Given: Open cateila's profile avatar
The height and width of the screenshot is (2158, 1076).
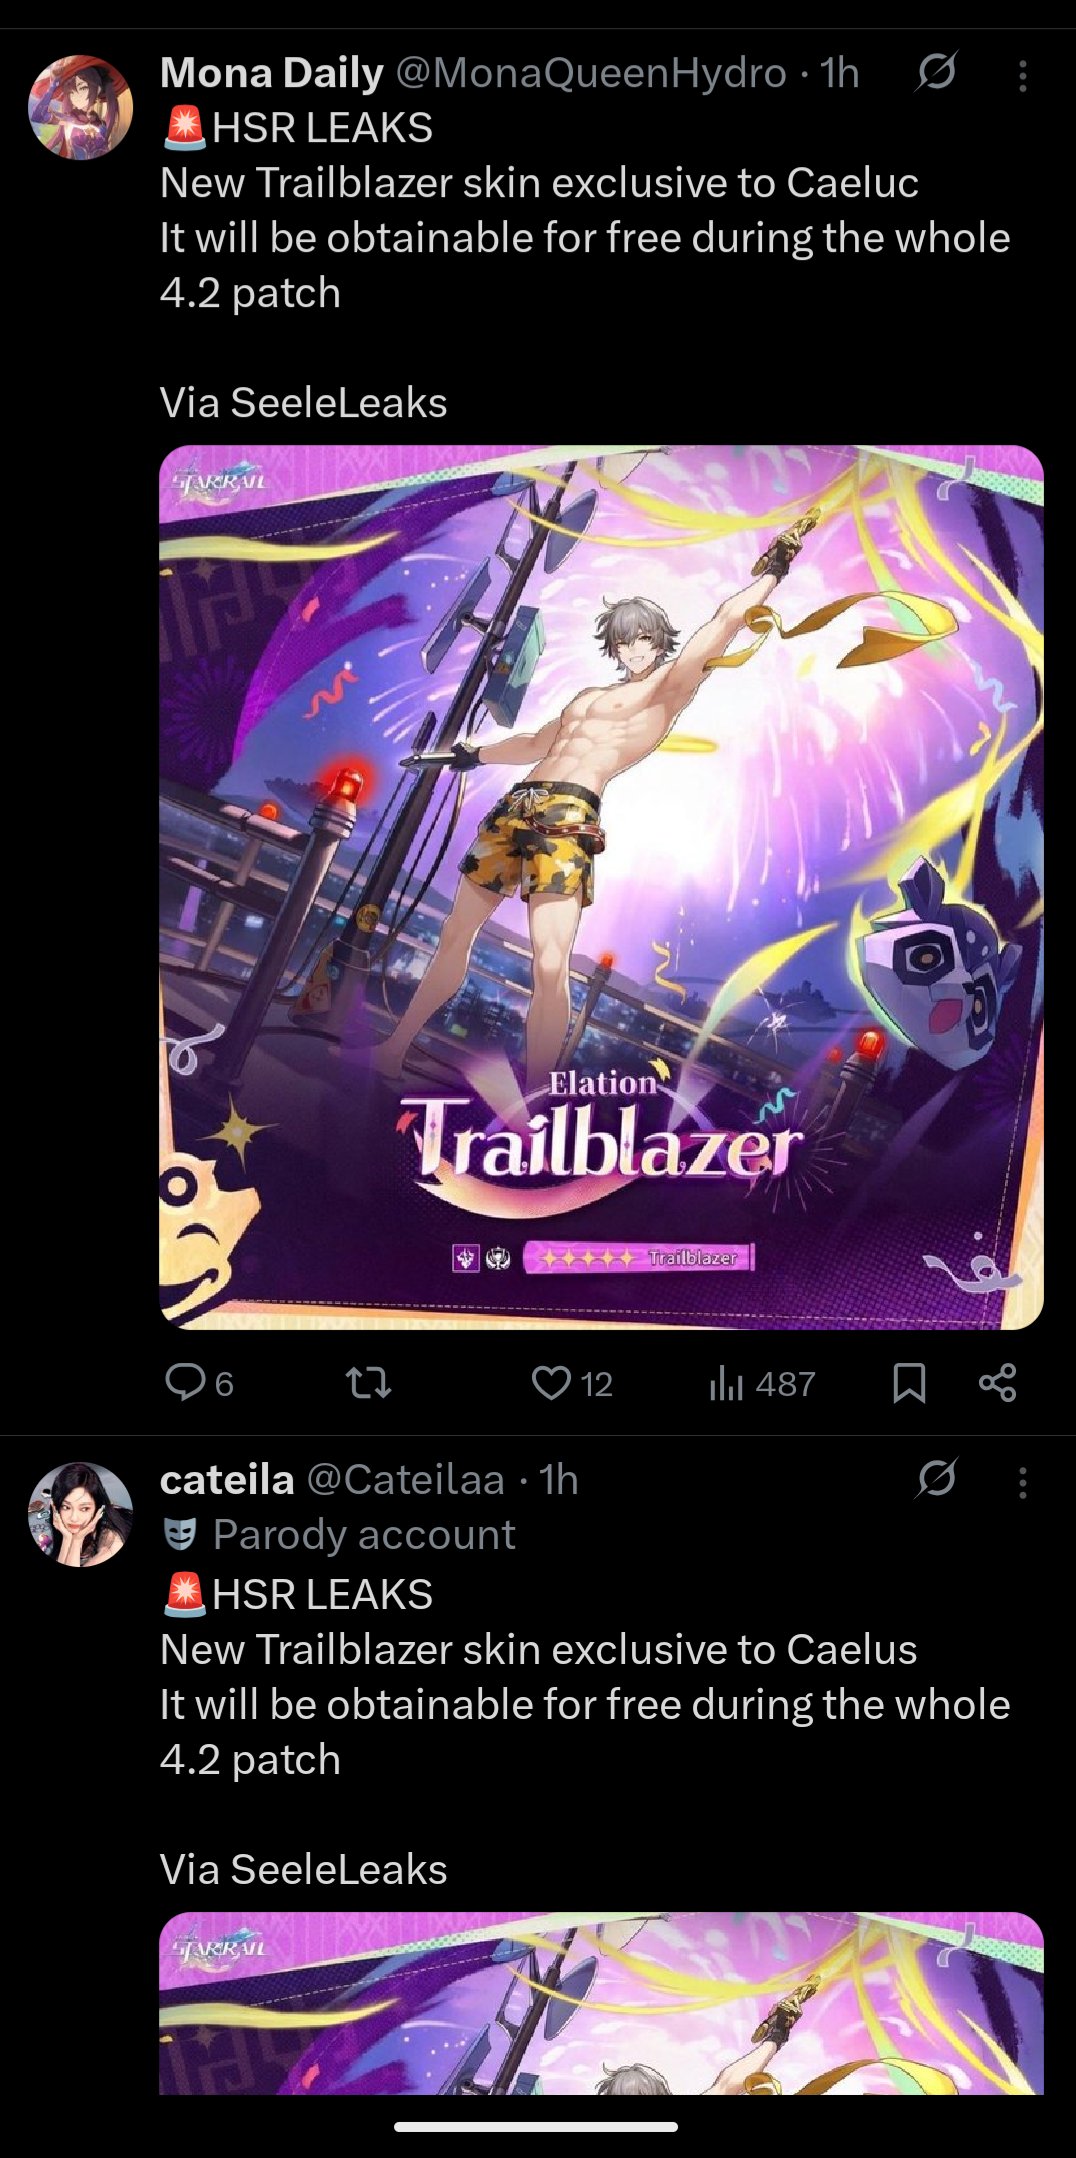Looking at the screenshot, I should 80,1514.
